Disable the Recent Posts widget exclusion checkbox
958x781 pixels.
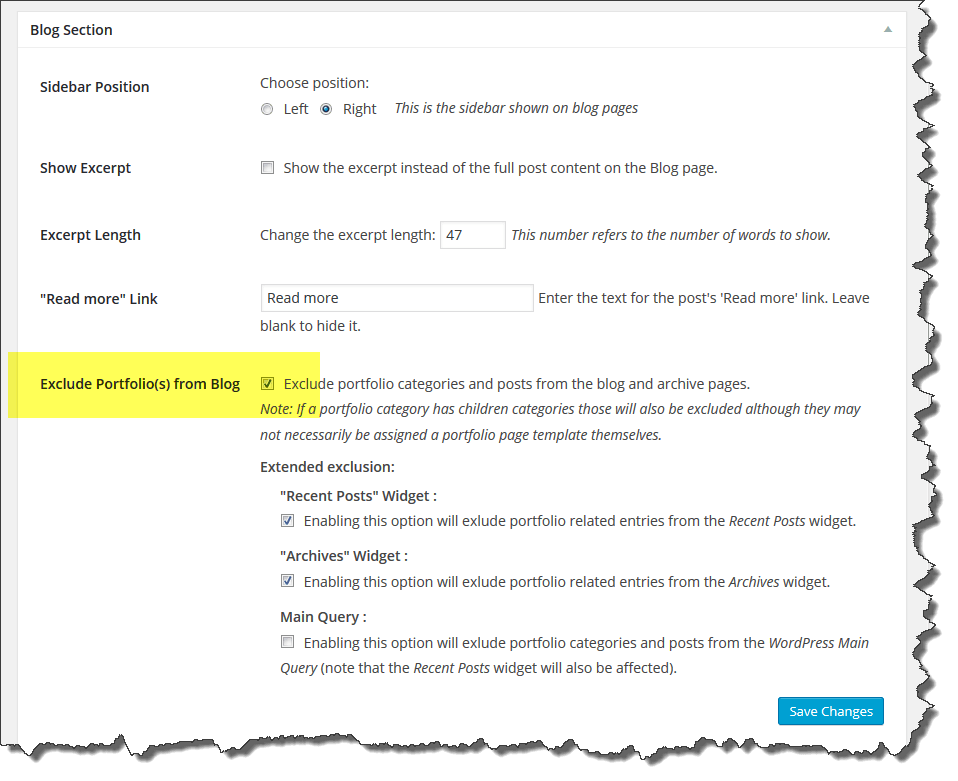click(x=287, y=520)
